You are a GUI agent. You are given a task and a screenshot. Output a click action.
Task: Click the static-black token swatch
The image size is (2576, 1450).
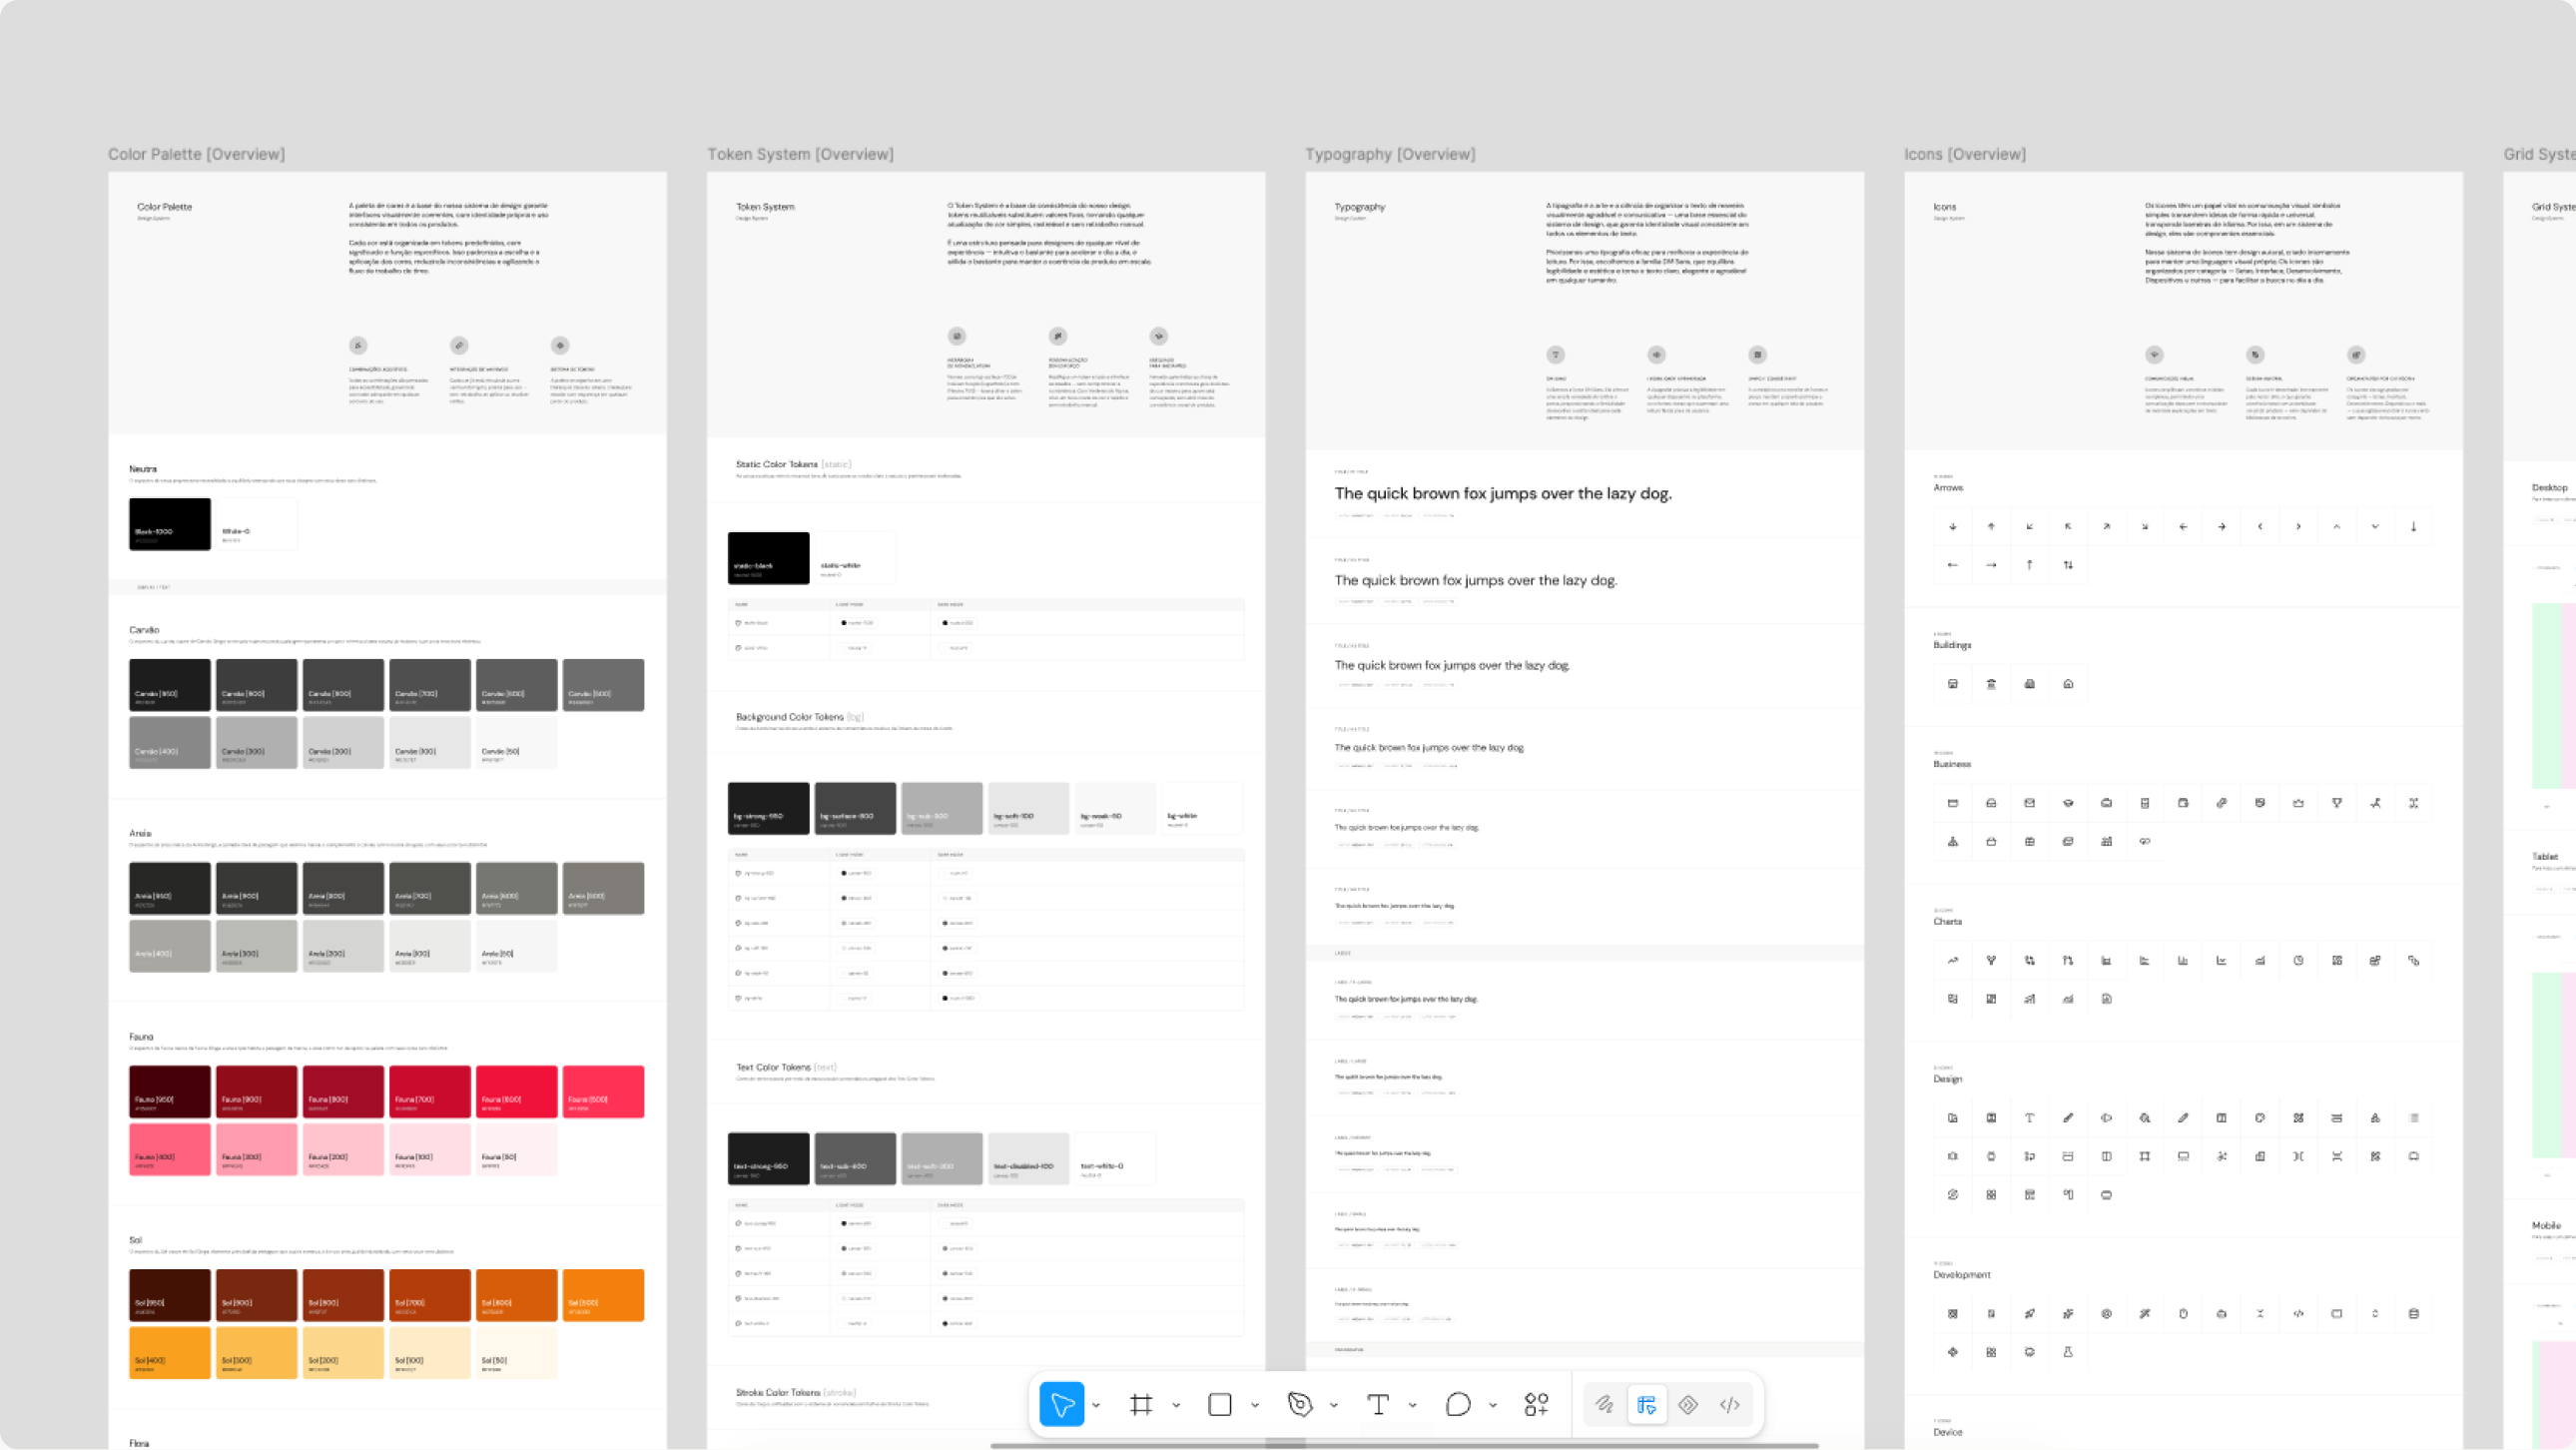click(768, 558)
